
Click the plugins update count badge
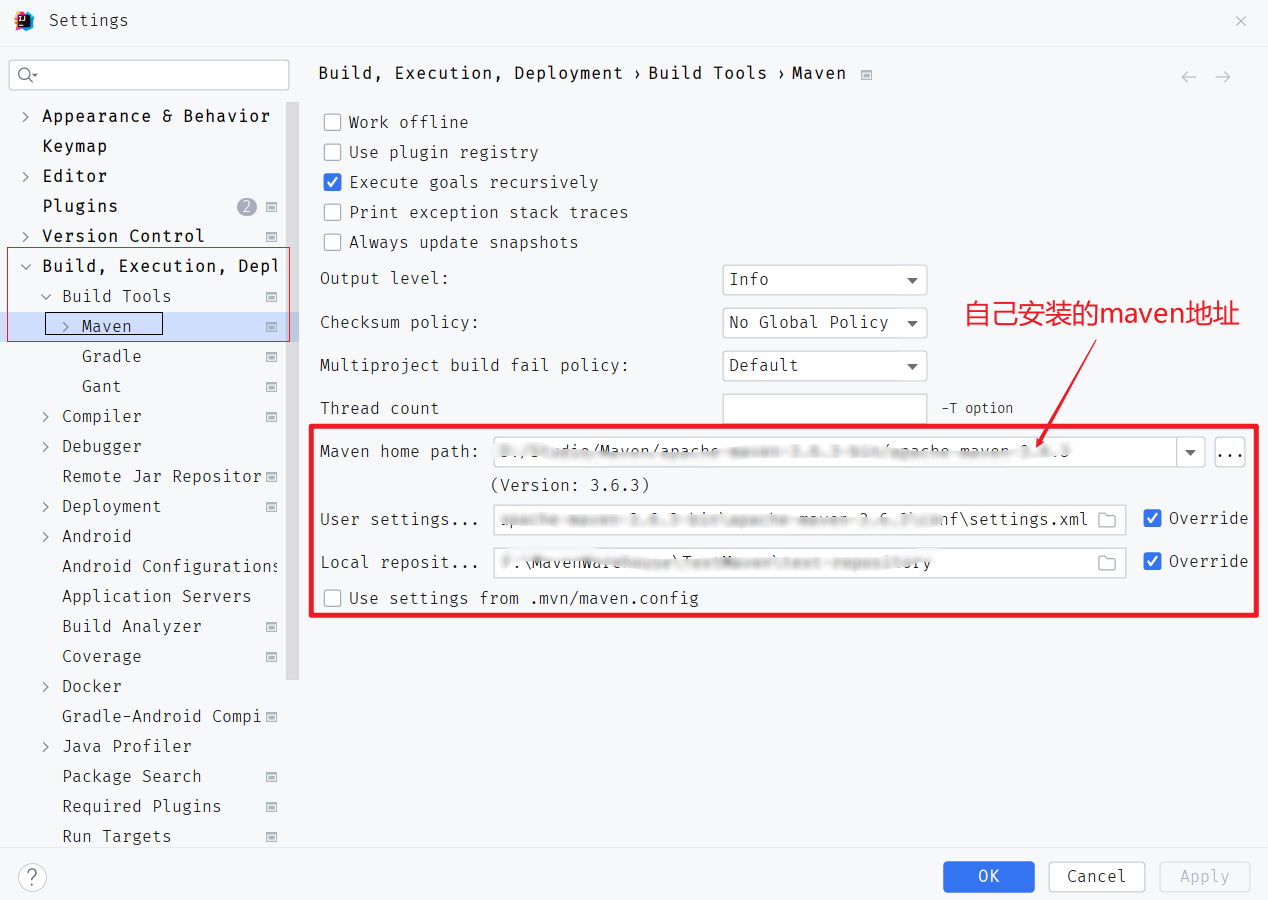point(247,207)
